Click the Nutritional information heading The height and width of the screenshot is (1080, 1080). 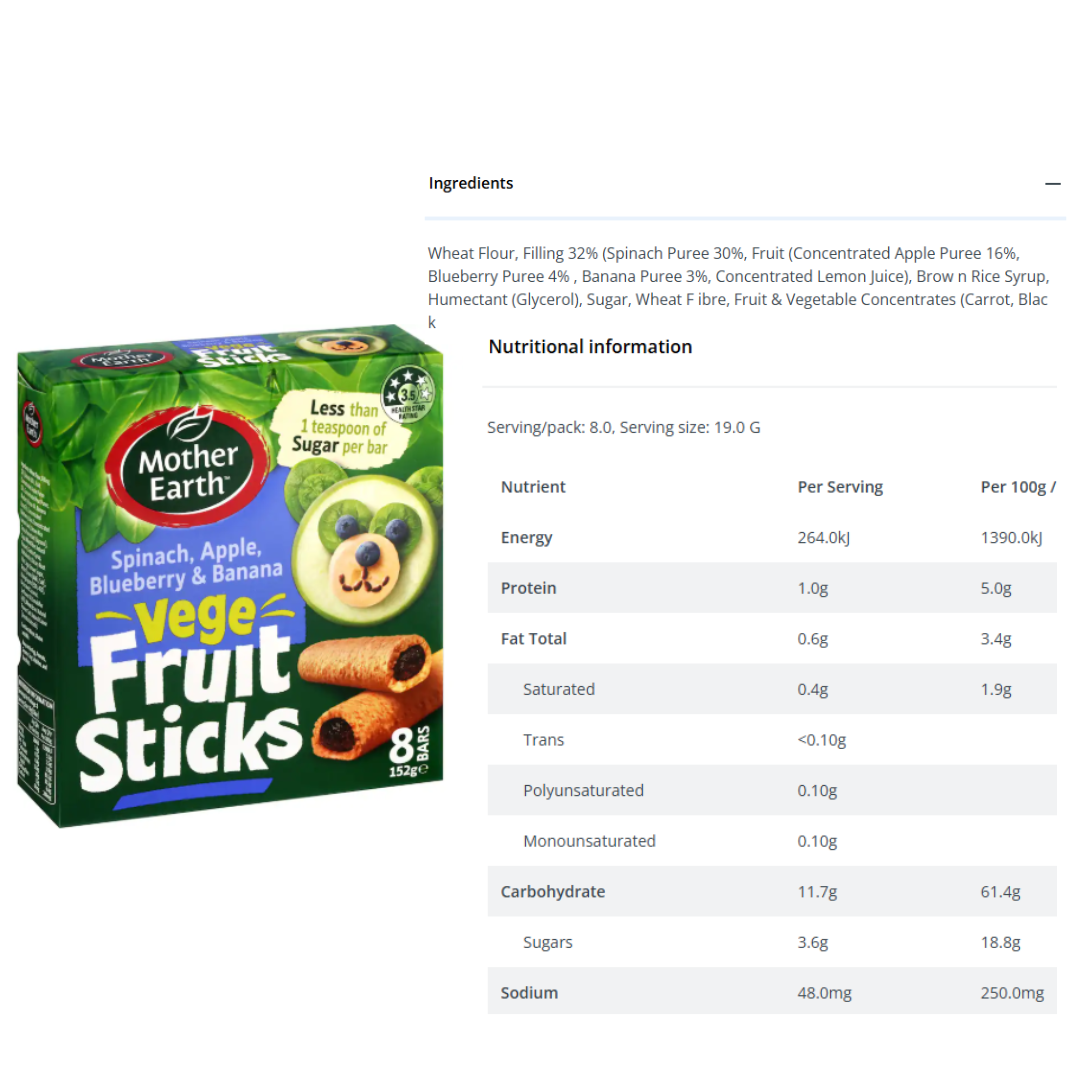click(x=590, y=347)
